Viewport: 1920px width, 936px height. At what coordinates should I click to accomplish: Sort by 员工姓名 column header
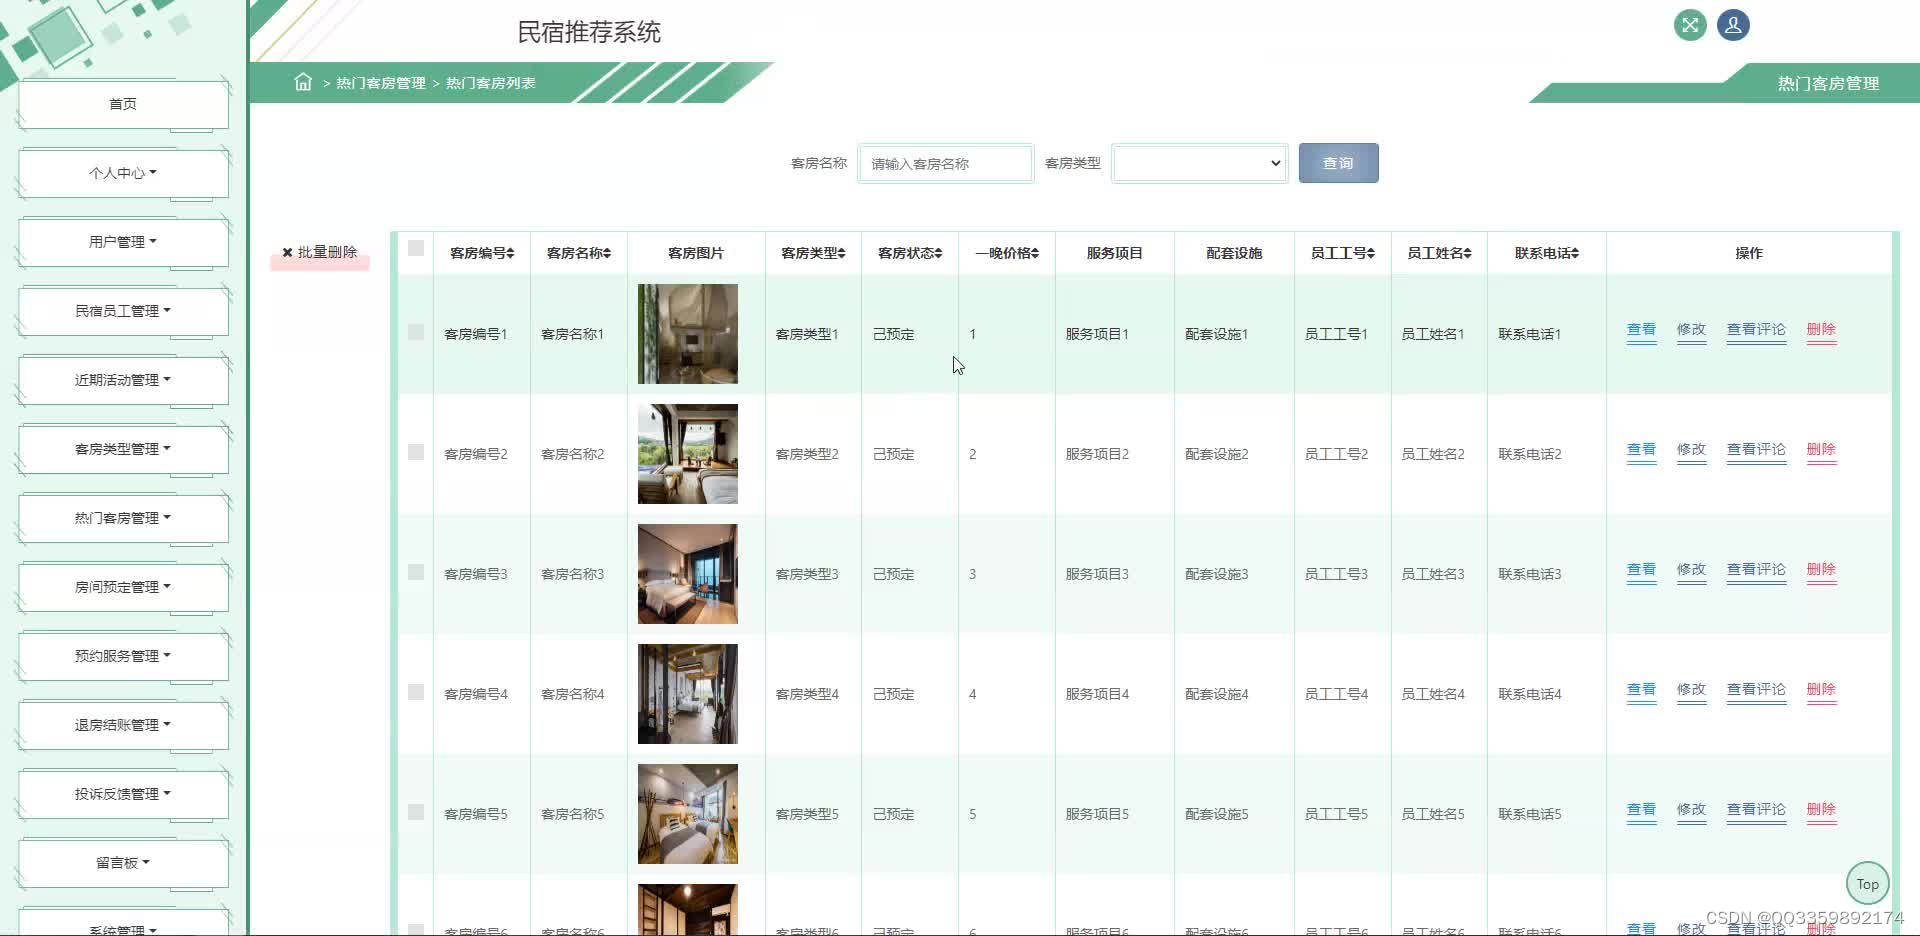tap(1439, 253)
